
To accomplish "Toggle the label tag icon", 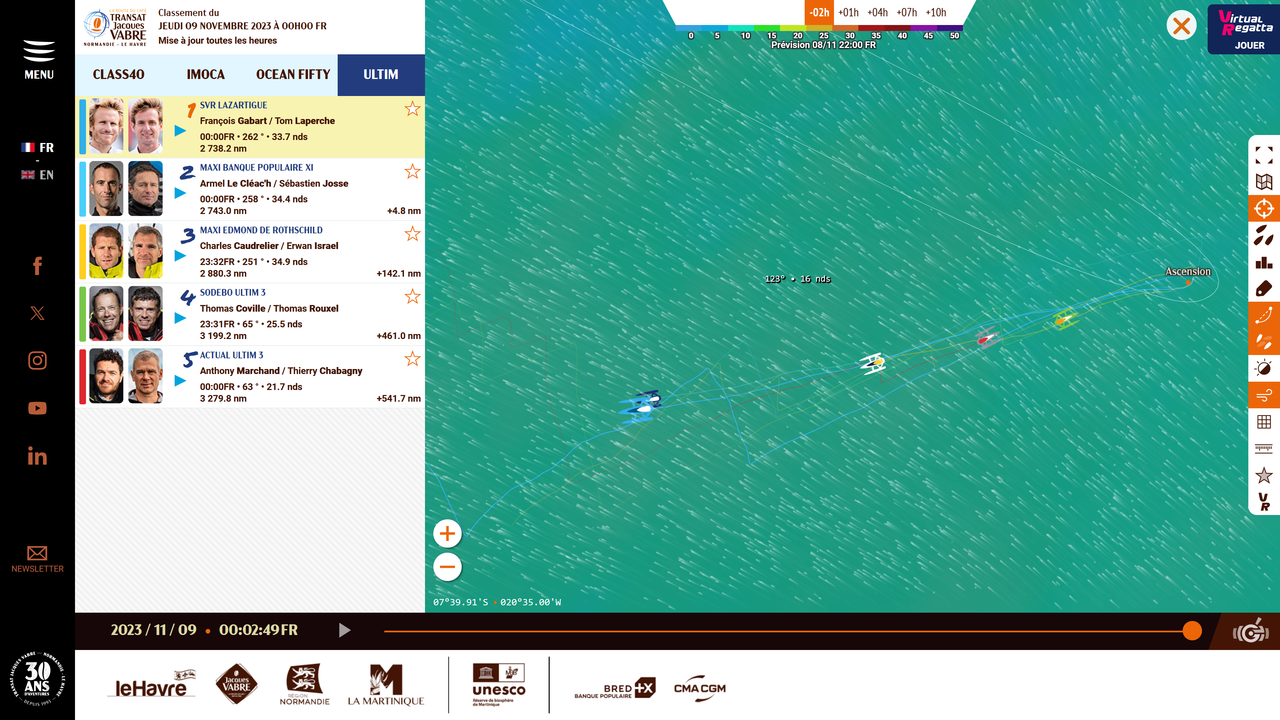I will pyautogui.click(x=1264, y=289).
